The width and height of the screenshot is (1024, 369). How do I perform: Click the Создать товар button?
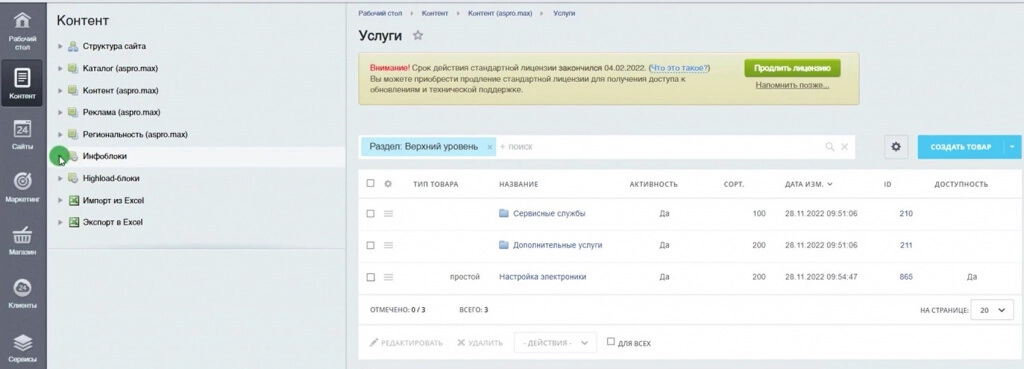point(961,147)
